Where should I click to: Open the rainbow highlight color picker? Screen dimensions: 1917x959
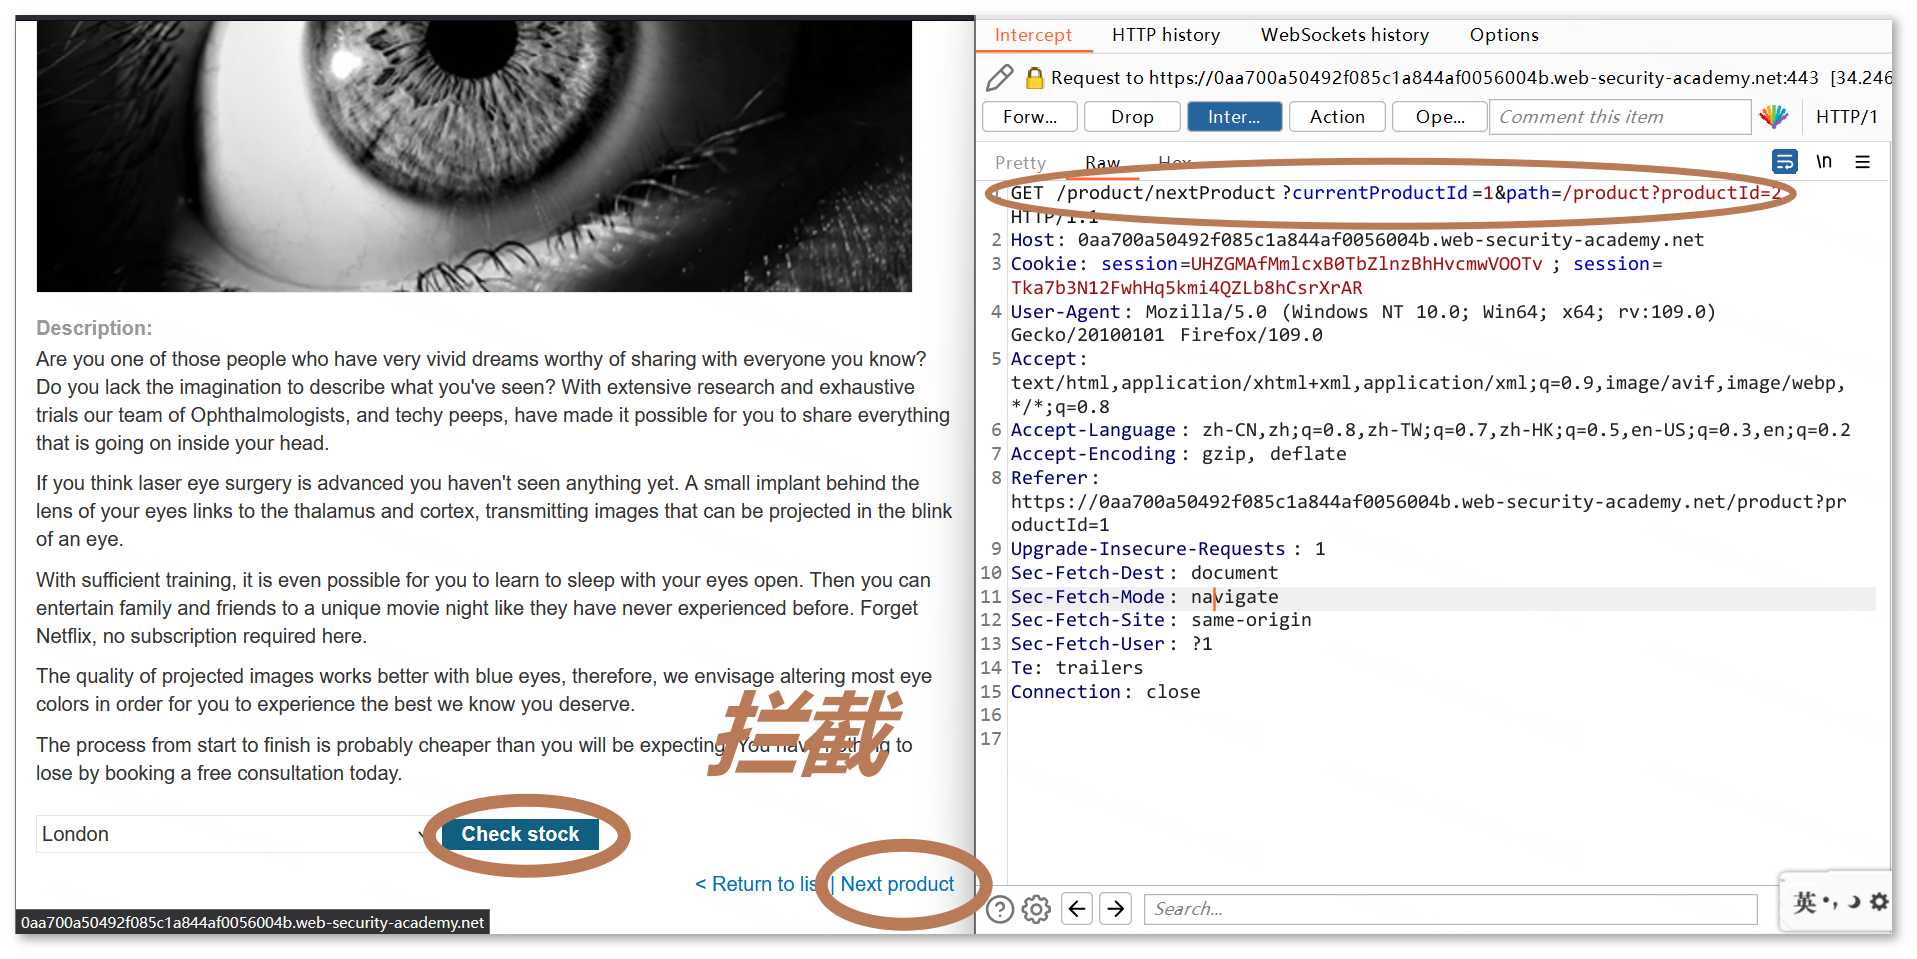click(x=1774, y=117)
